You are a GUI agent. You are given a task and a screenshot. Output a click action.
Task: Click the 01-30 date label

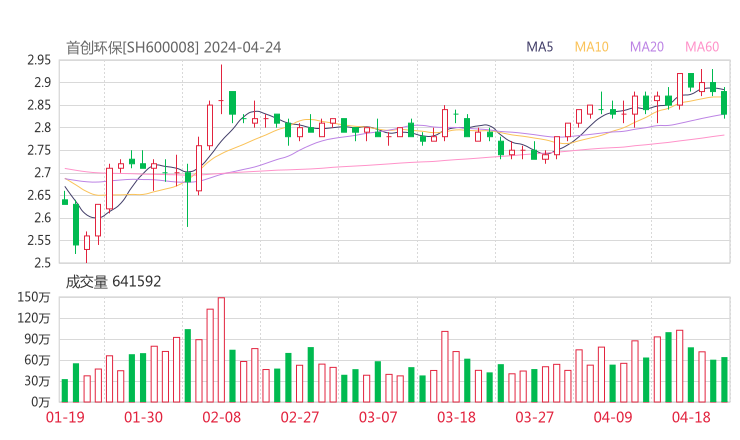(143, 417)
